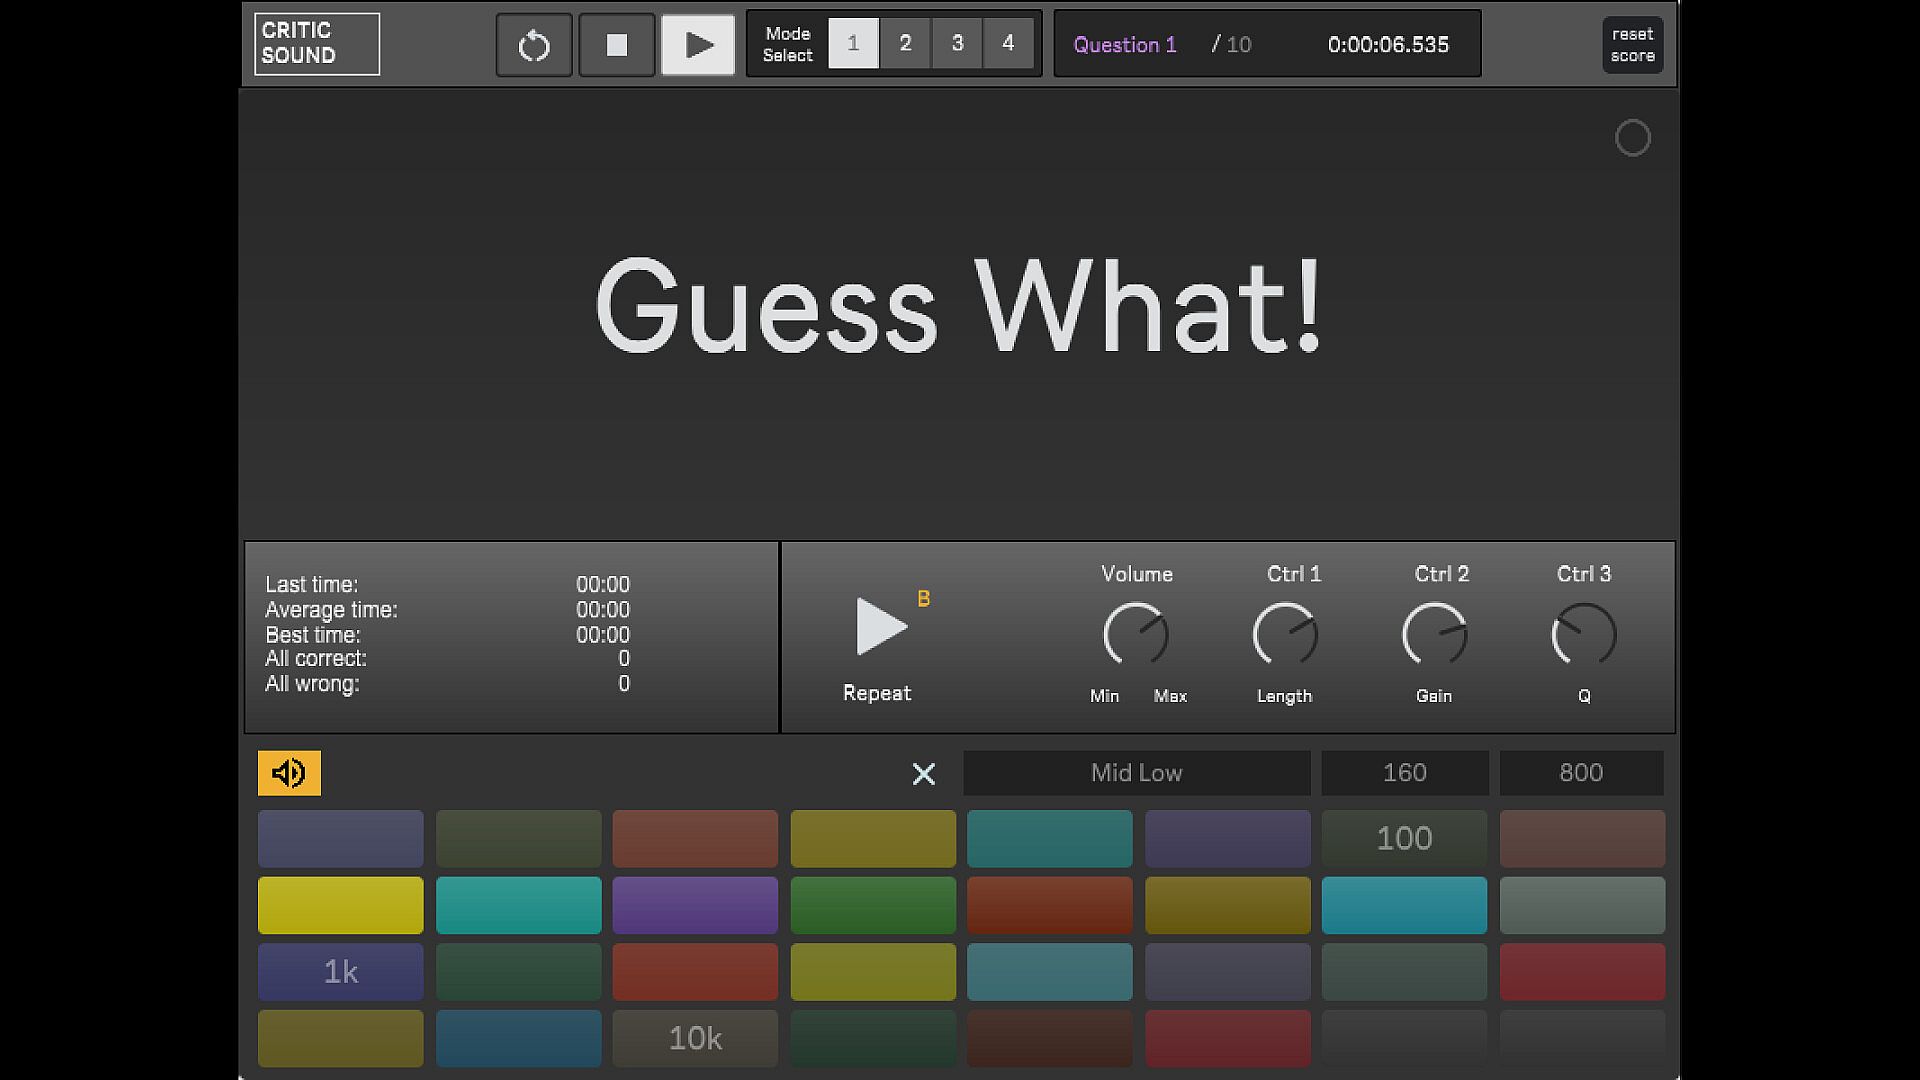Click the 160 low frequency field

(x=1404, y=773)
